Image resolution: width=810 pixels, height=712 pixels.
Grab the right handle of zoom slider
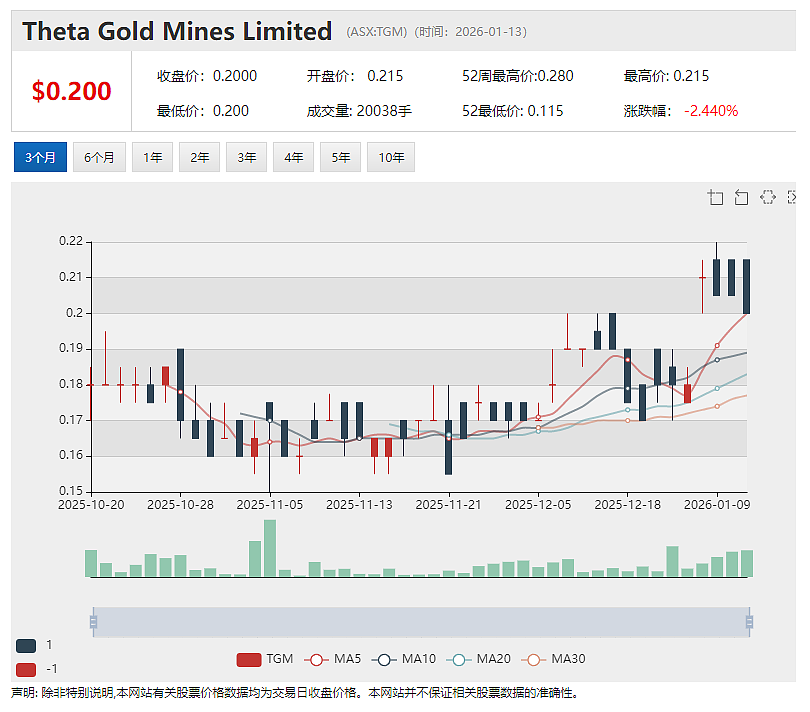[x=749, y=622]
